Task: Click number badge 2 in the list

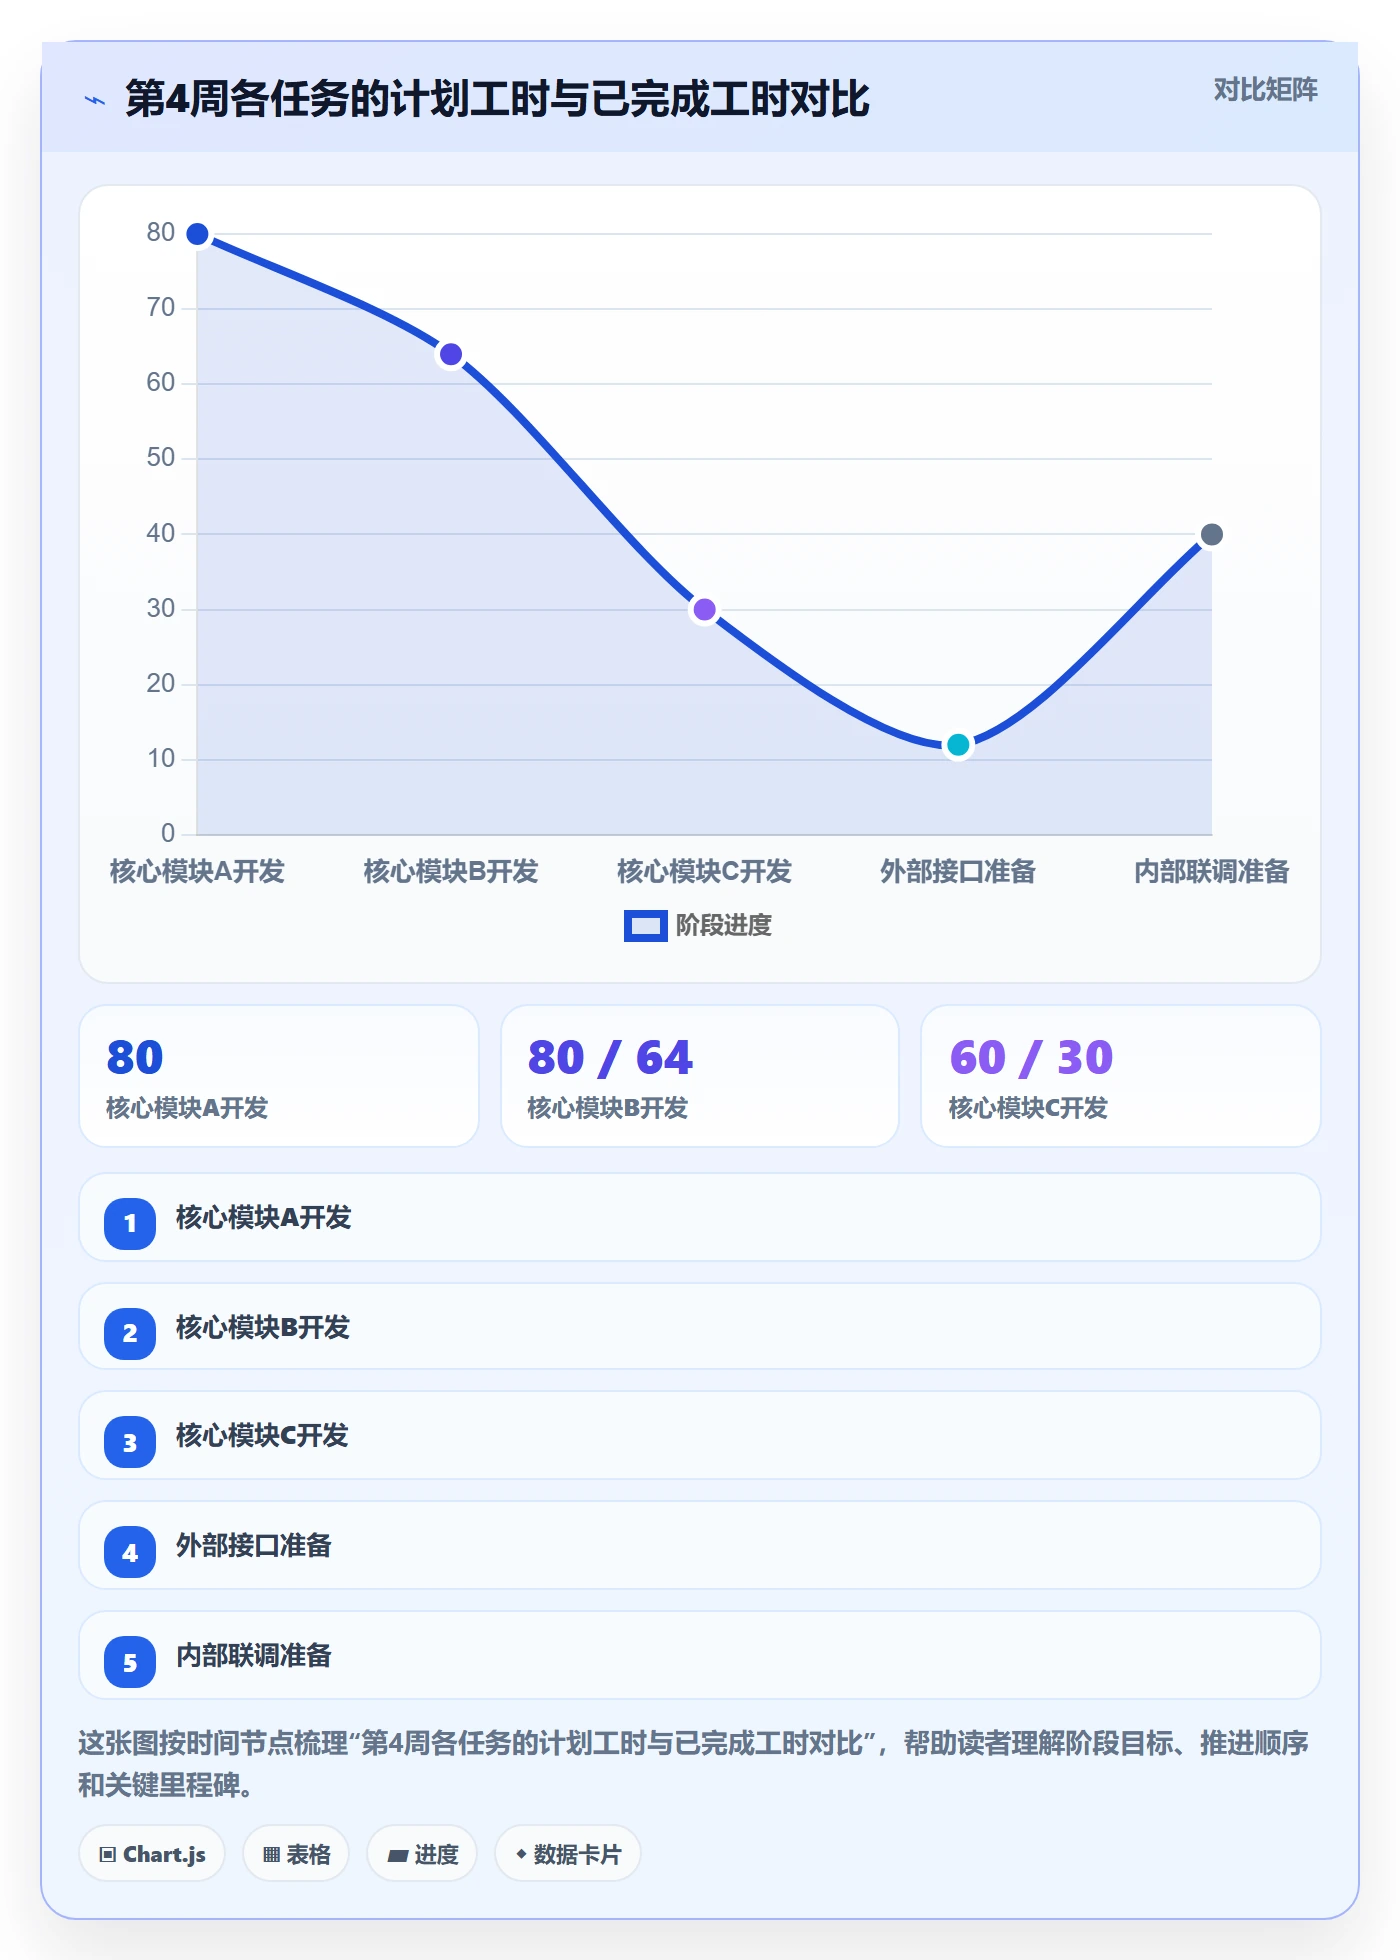Action: pos(130,1333)
